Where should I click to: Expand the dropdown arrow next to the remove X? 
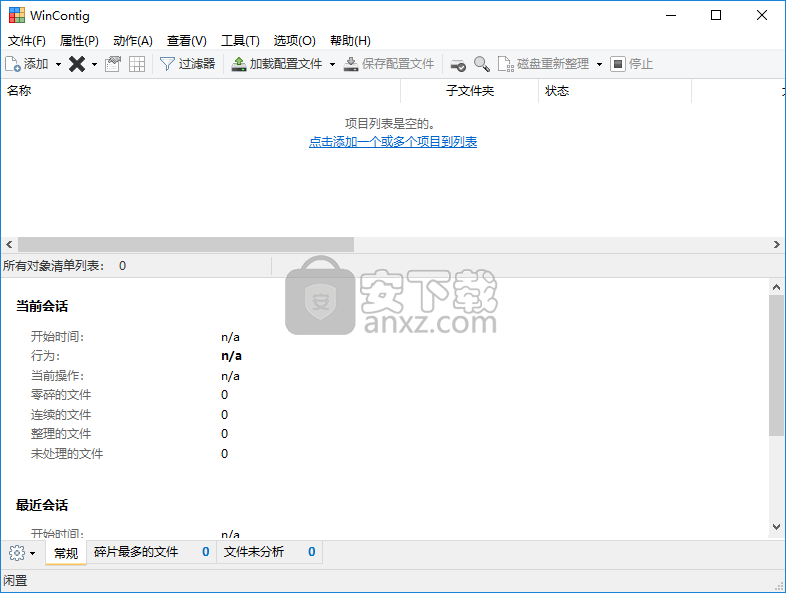click(x=94, y=64)
